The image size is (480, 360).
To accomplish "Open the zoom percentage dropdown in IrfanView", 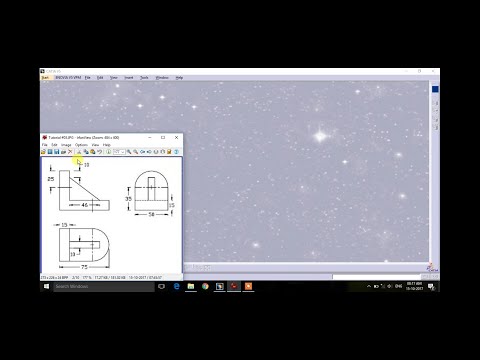I will [123, 152].
